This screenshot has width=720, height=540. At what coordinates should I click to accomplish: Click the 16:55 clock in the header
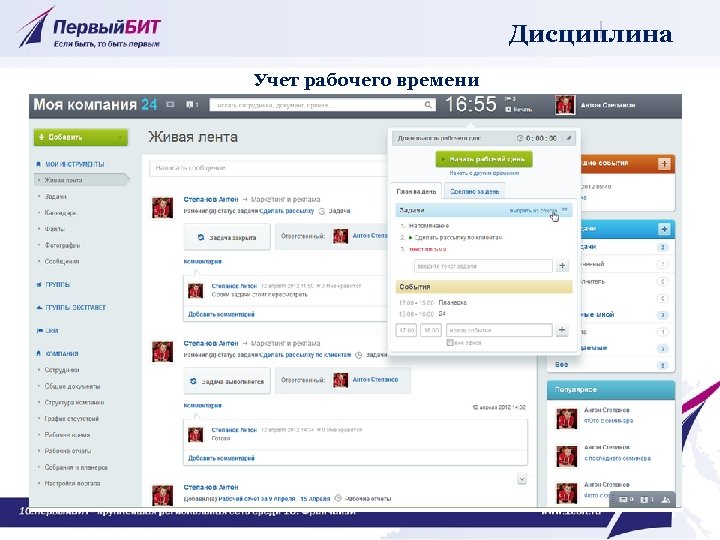[x=471, y=104]
